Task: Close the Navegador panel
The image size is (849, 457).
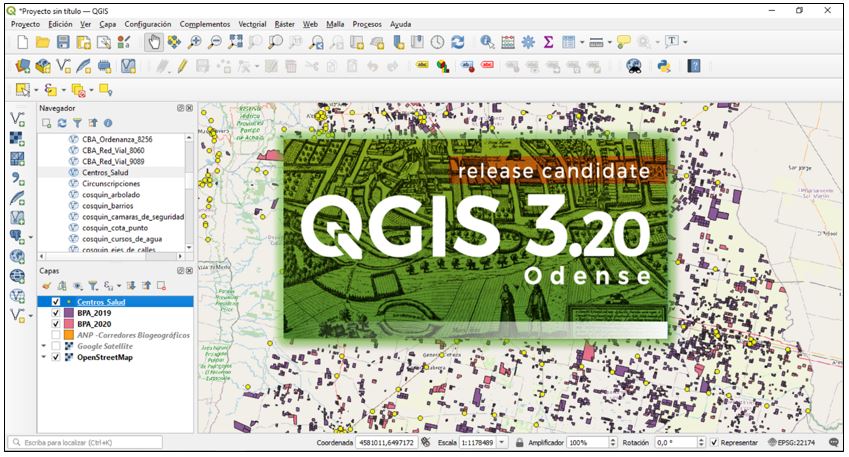Action: point(190,108)
